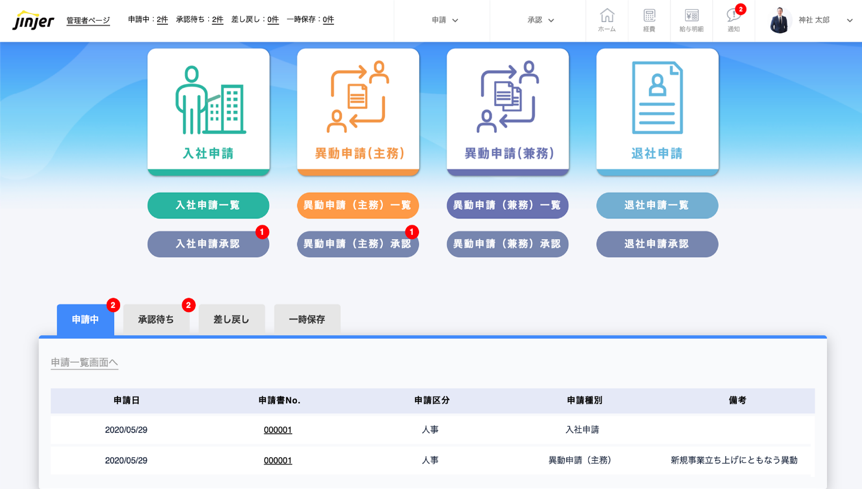Viewport: 862px width, 489px height.
Task: Click the 退社申請承認 button
Action: tap(657, 244)
